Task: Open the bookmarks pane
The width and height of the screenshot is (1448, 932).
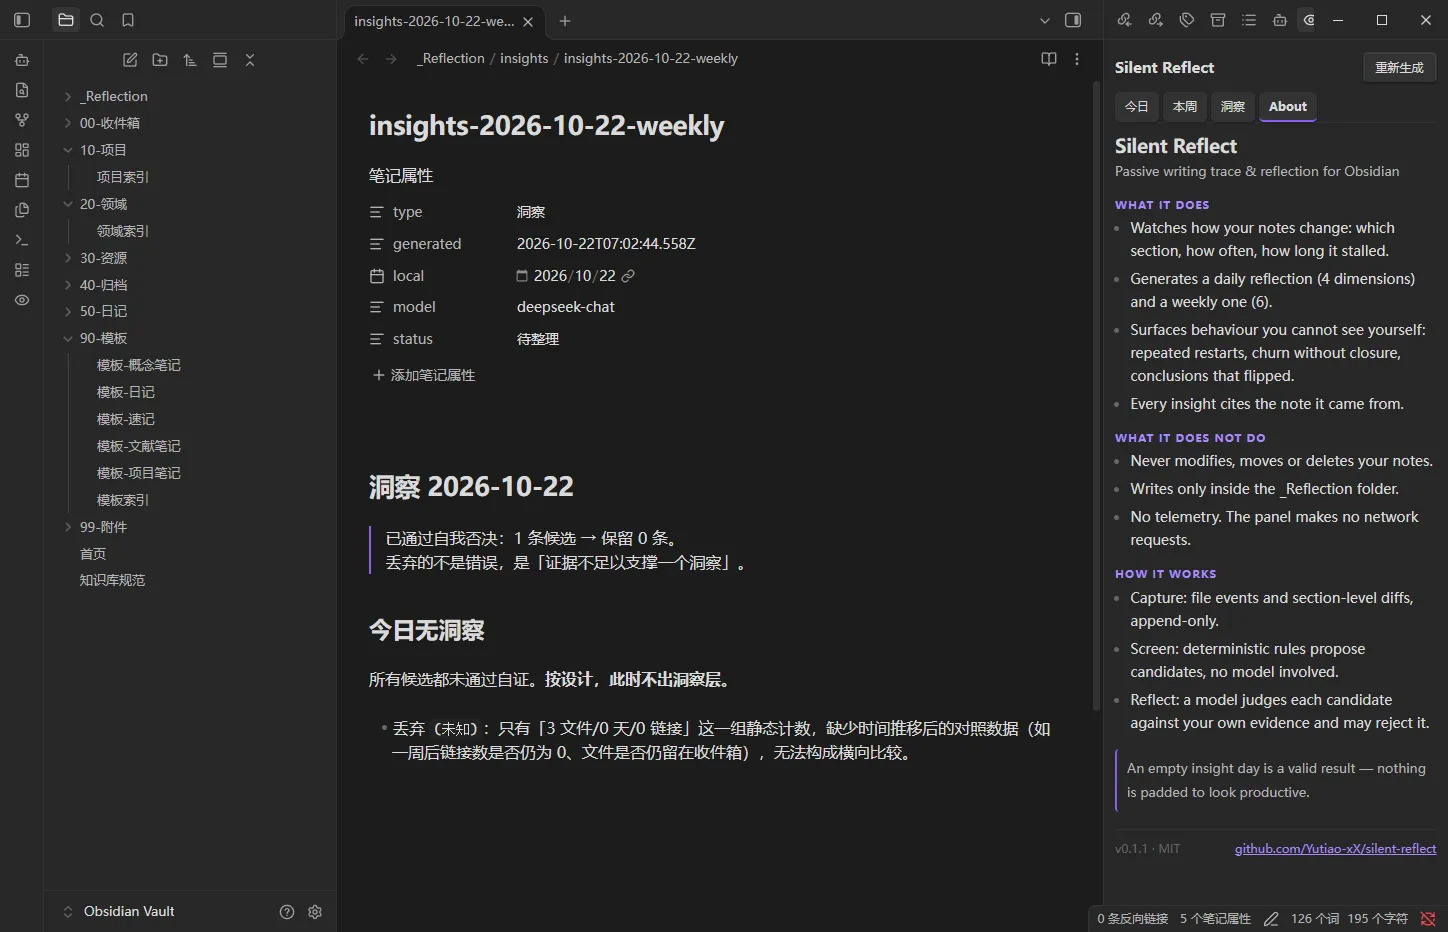Action: point(128,20)
